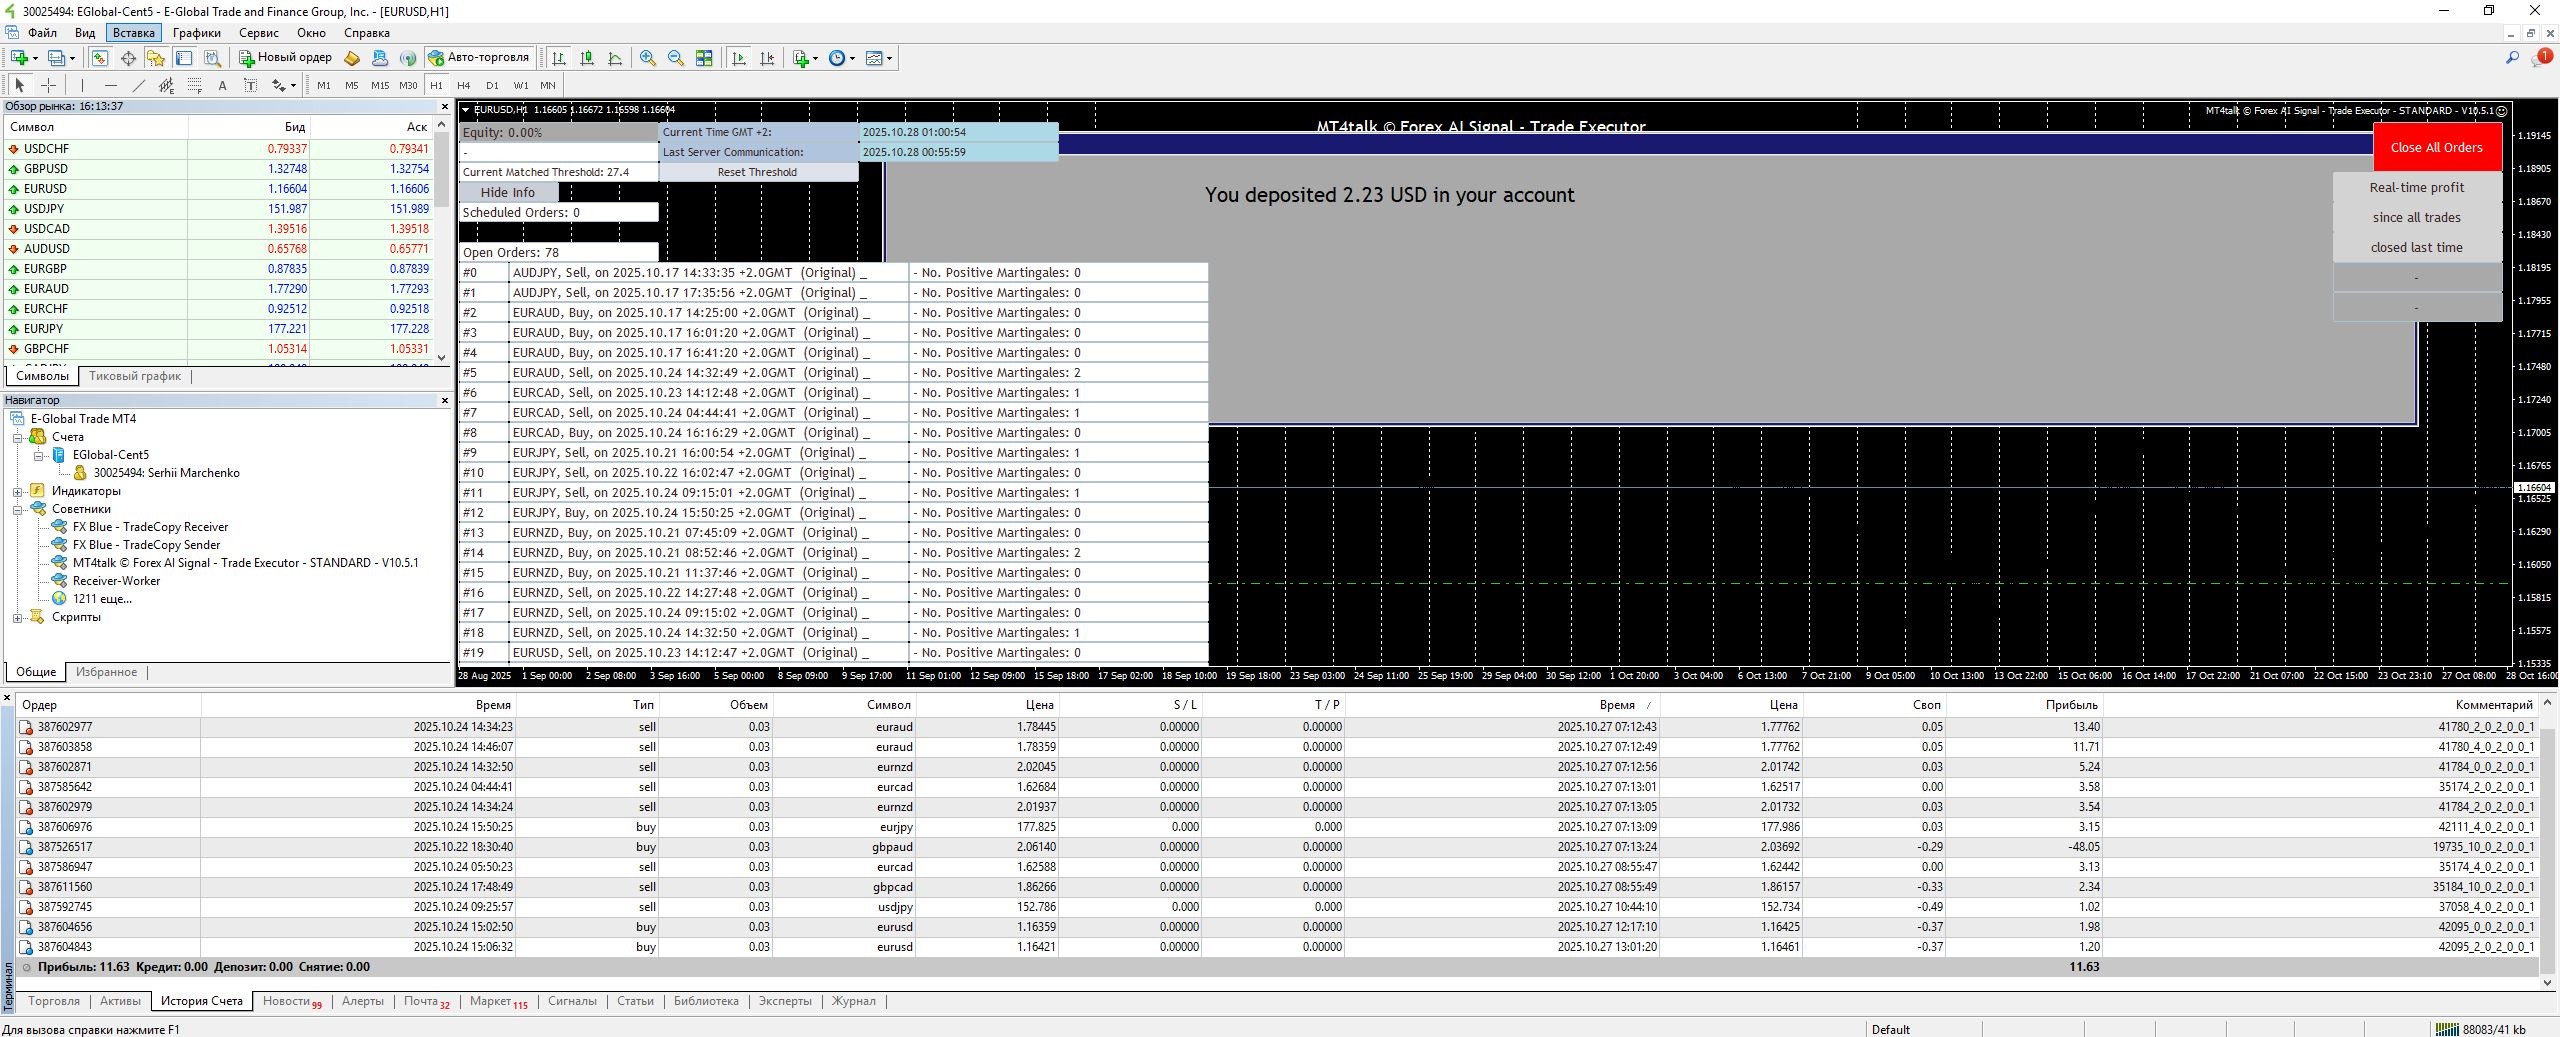Click the Tile Windows icon
The height and width of the screenshot is (1037, 2560).
click(704, 58)
